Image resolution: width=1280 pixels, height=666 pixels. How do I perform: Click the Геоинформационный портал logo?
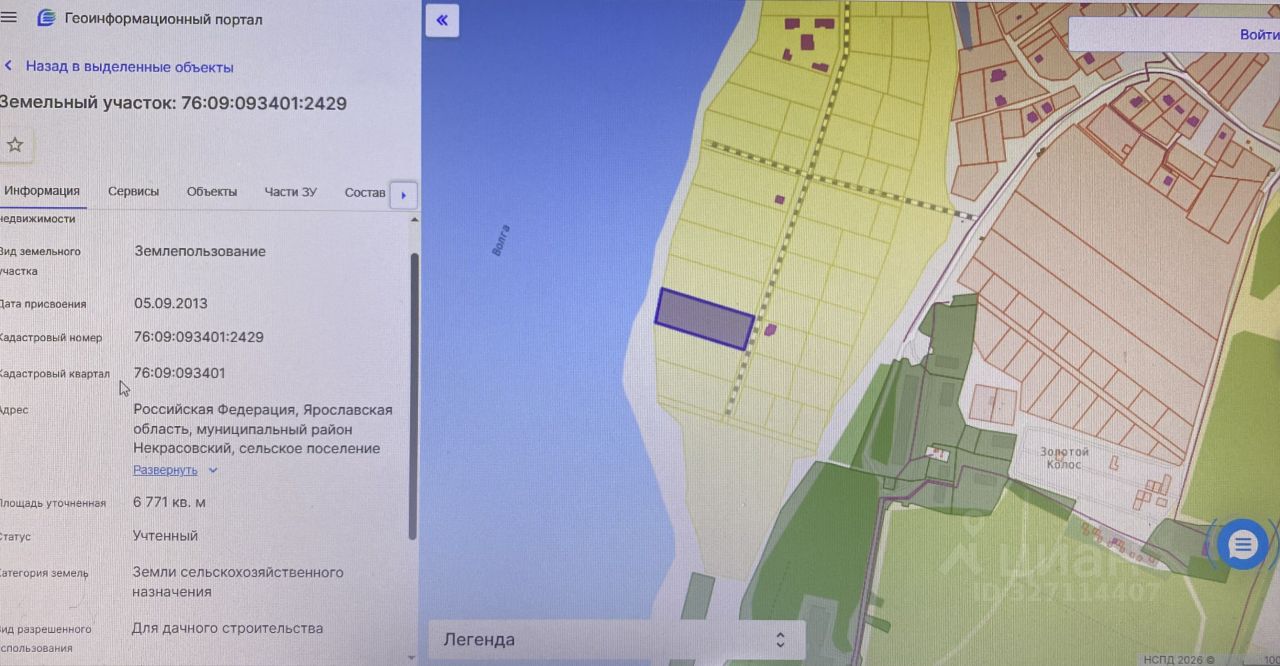46,19
